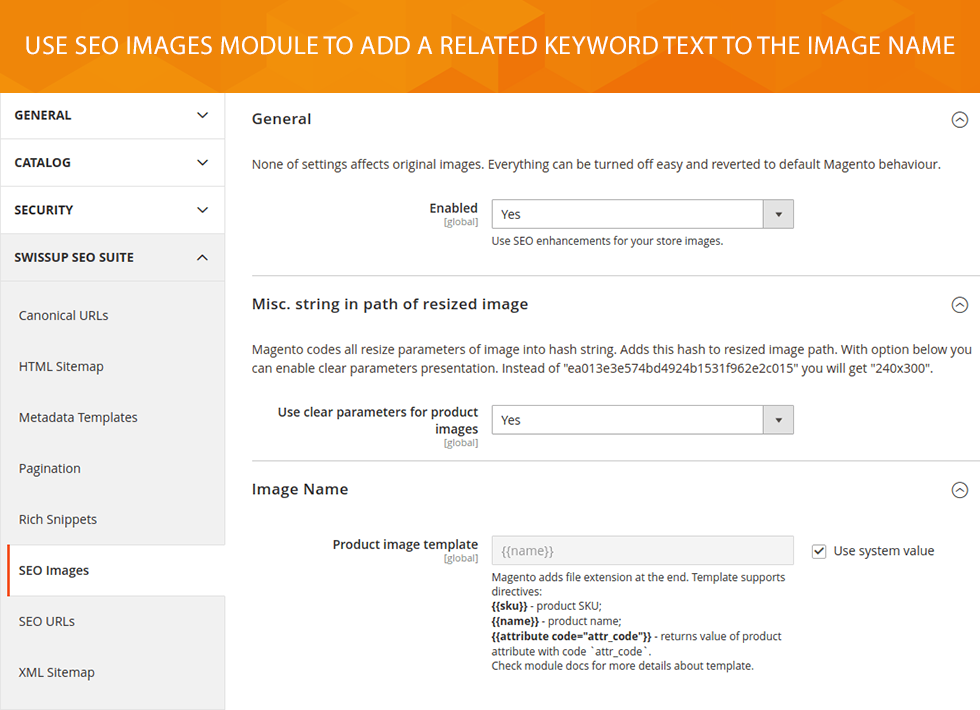Open Canonical URLs settings
The height and width of the screenshot is (710, 980).
tap(63, 316)
